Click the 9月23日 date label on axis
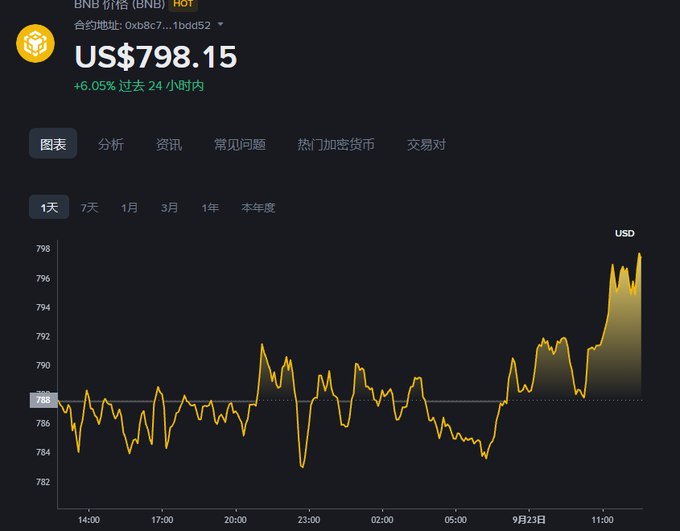680x531 pixels. (x=529, y=520)
